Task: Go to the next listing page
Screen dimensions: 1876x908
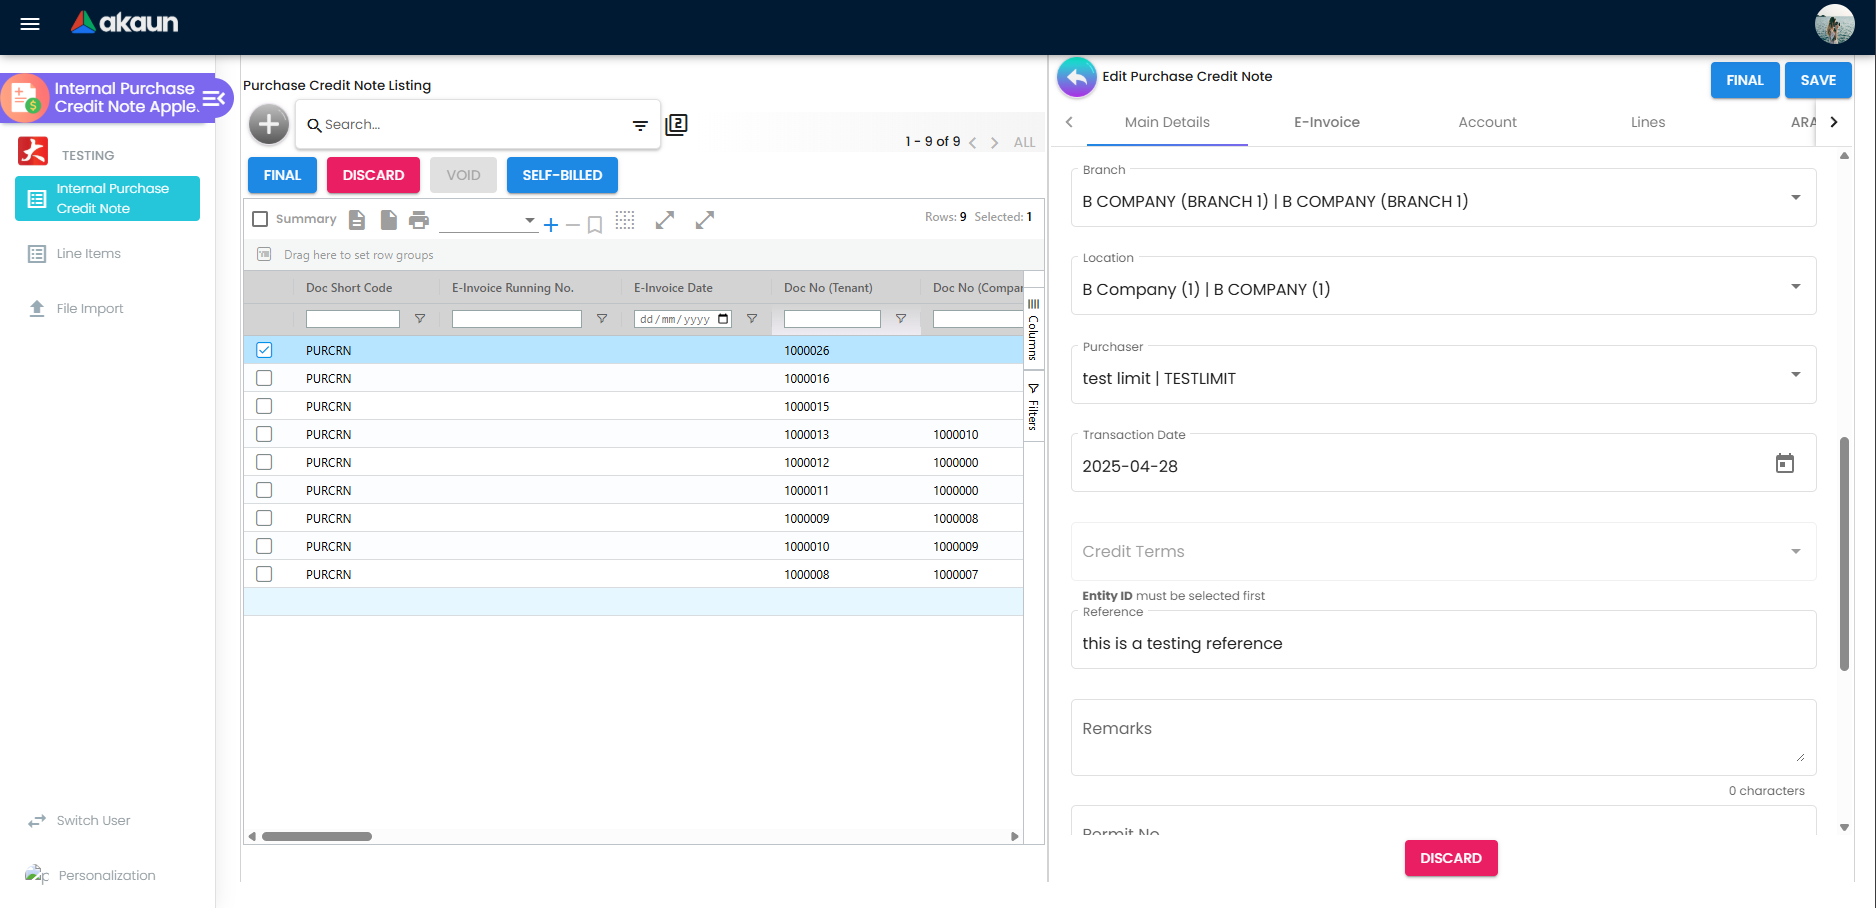Action: tap(994, 142)
